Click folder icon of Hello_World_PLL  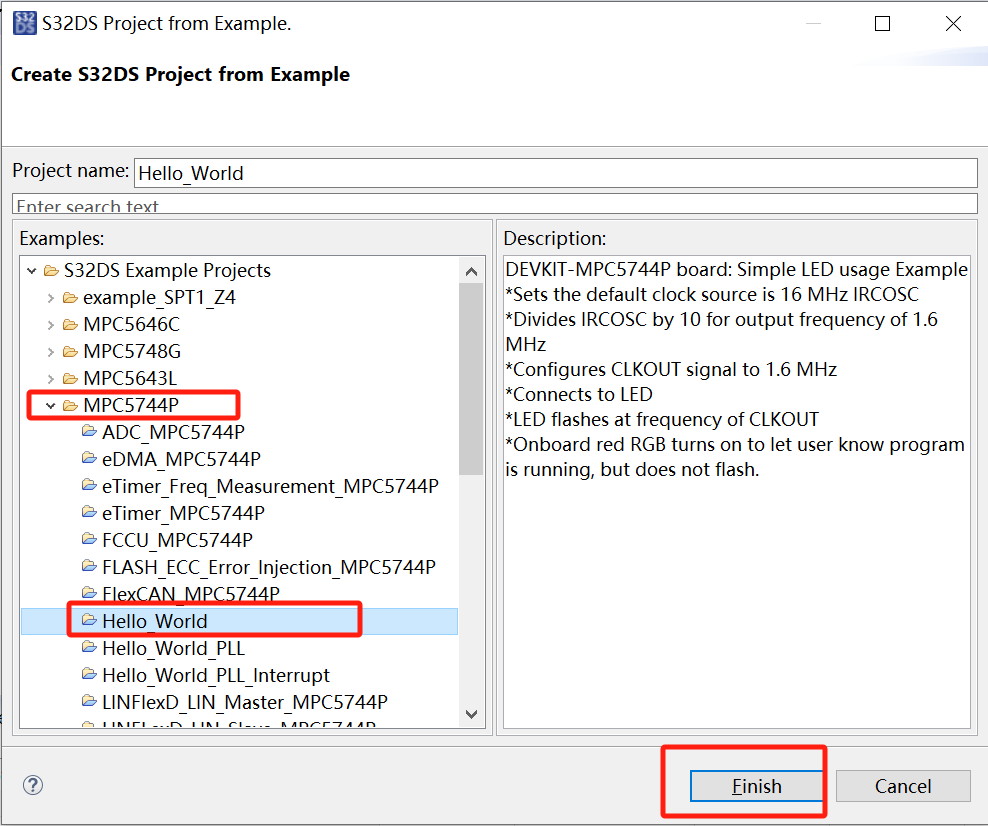[89, 647]
